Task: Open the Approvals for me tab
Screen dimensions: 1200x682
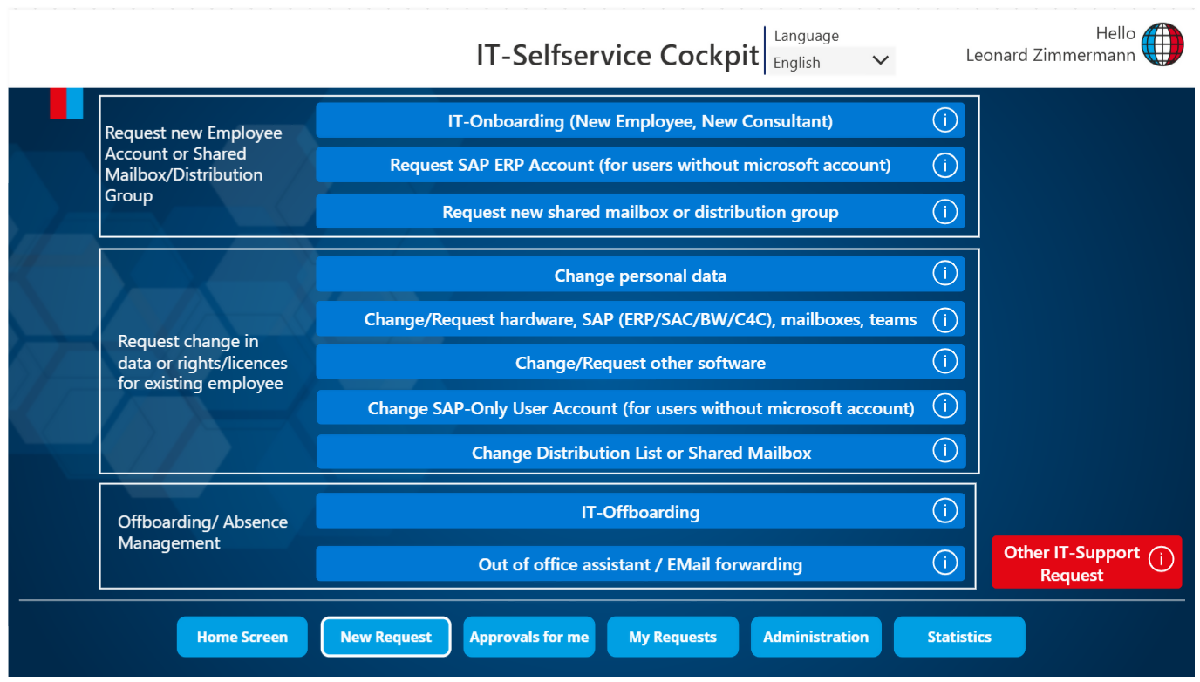Action: click(529, 637)
